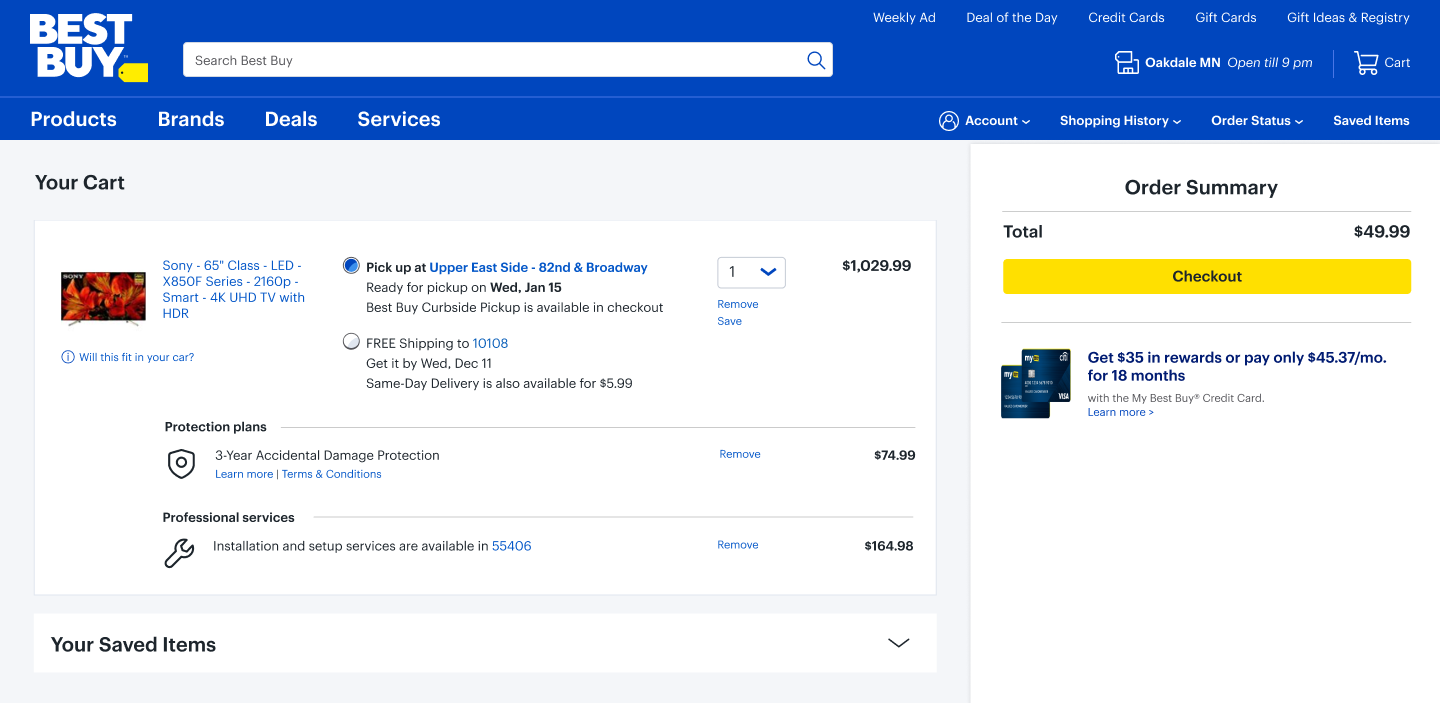Open the shopping cart icon
The width and height of the screenshot is (1440, 703).
[x=1366, y=63]
